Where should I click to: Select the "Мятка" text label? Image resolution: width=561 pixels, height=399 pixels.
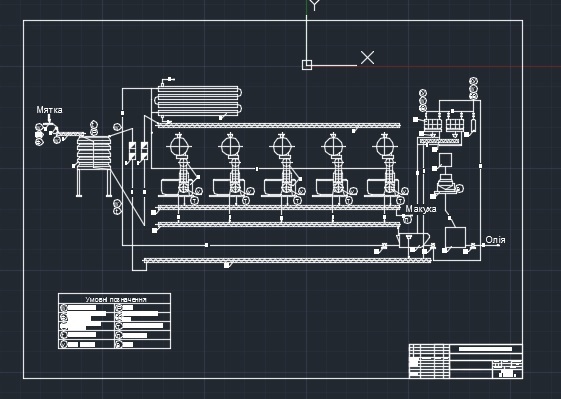[49, 110]
